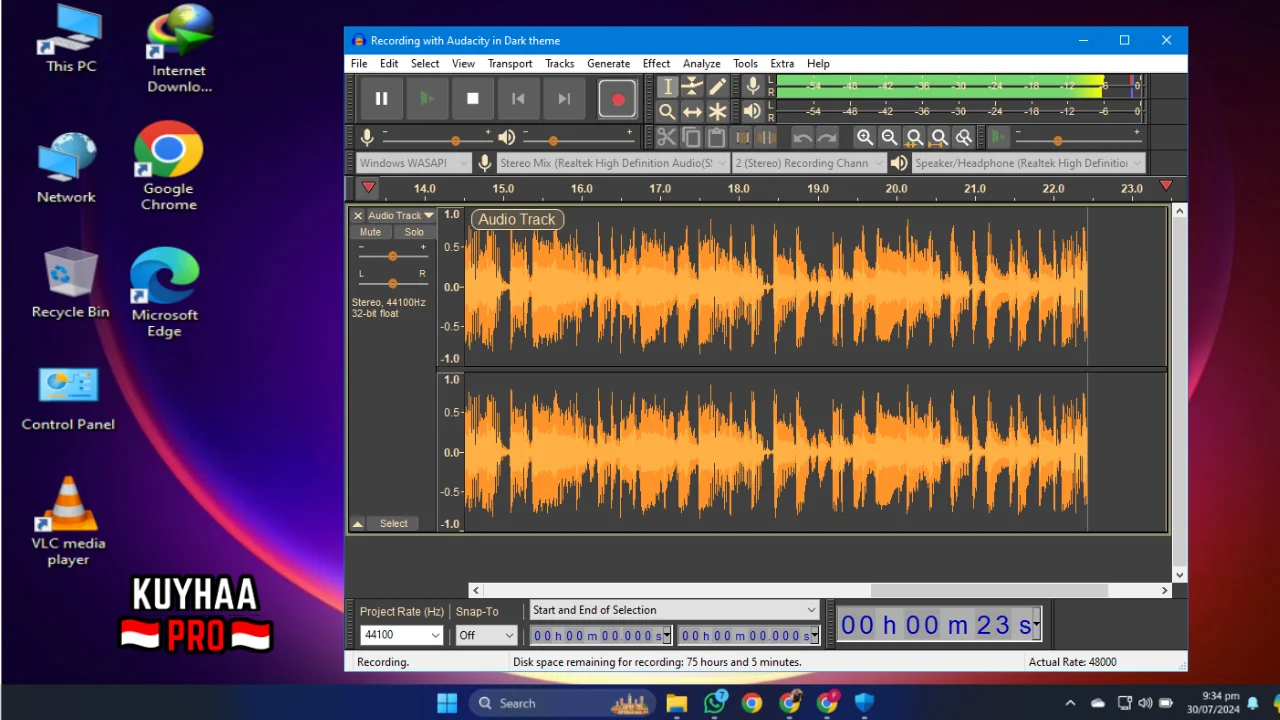The image size is (1280, 720).
Task: Click the selection end time field
Action: [x=748, y=635]
